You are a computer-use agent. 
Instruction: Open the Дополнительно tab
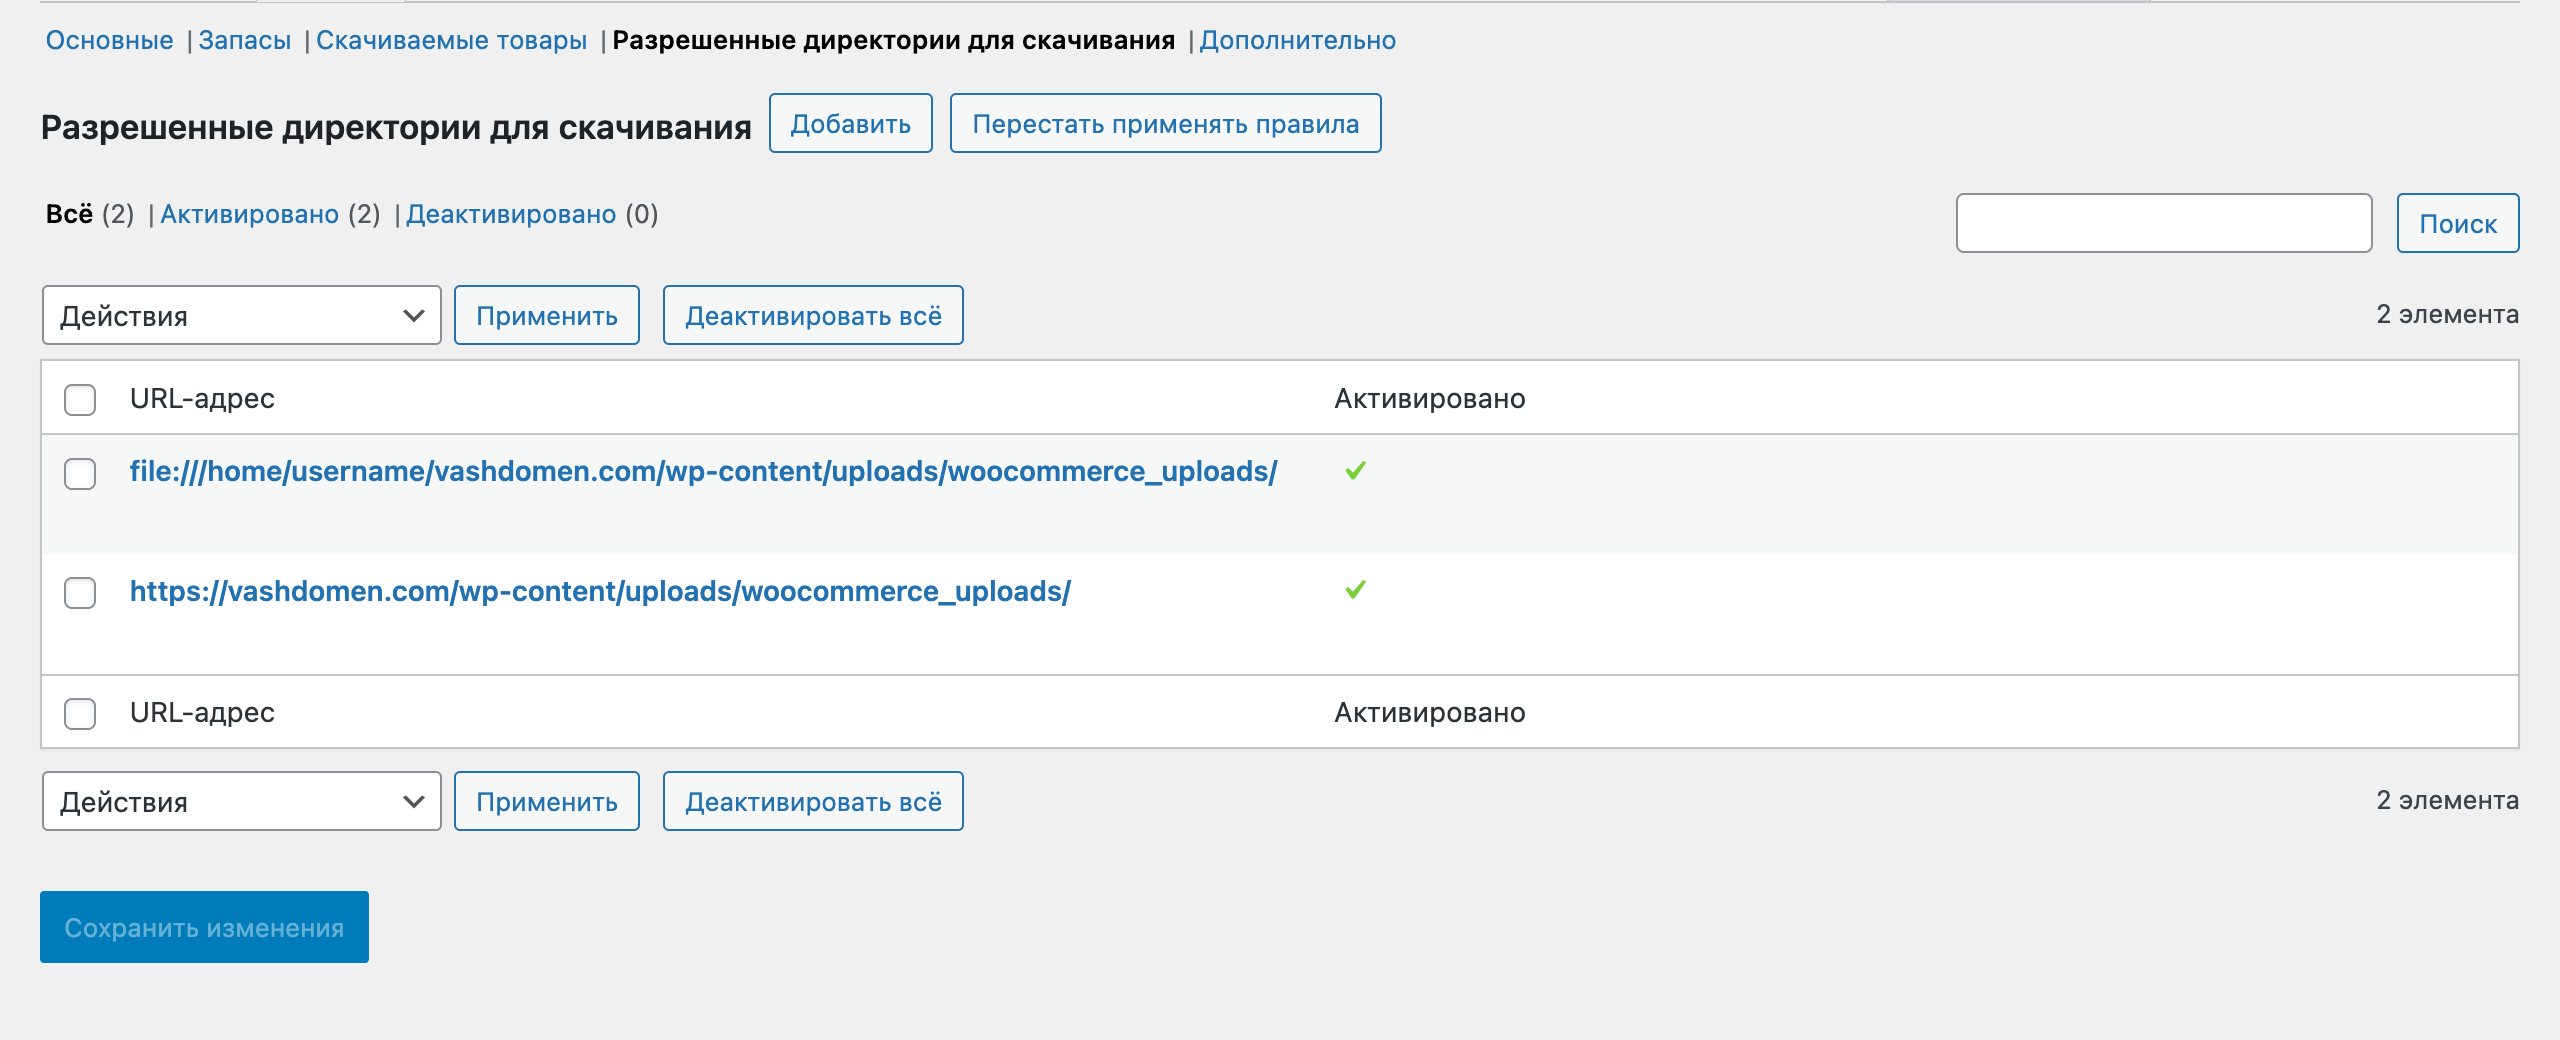pos(1297,41)
